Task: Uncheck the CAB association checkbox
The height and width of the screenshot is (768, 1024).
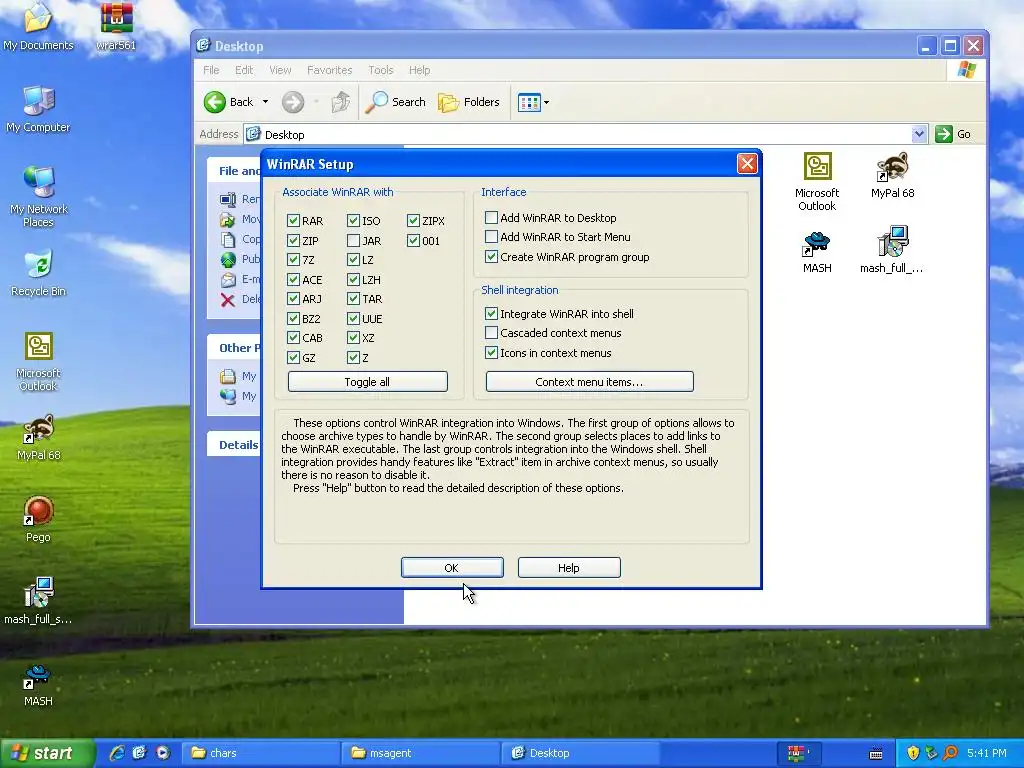Action: pyautogui.click(x=293, y=338)
